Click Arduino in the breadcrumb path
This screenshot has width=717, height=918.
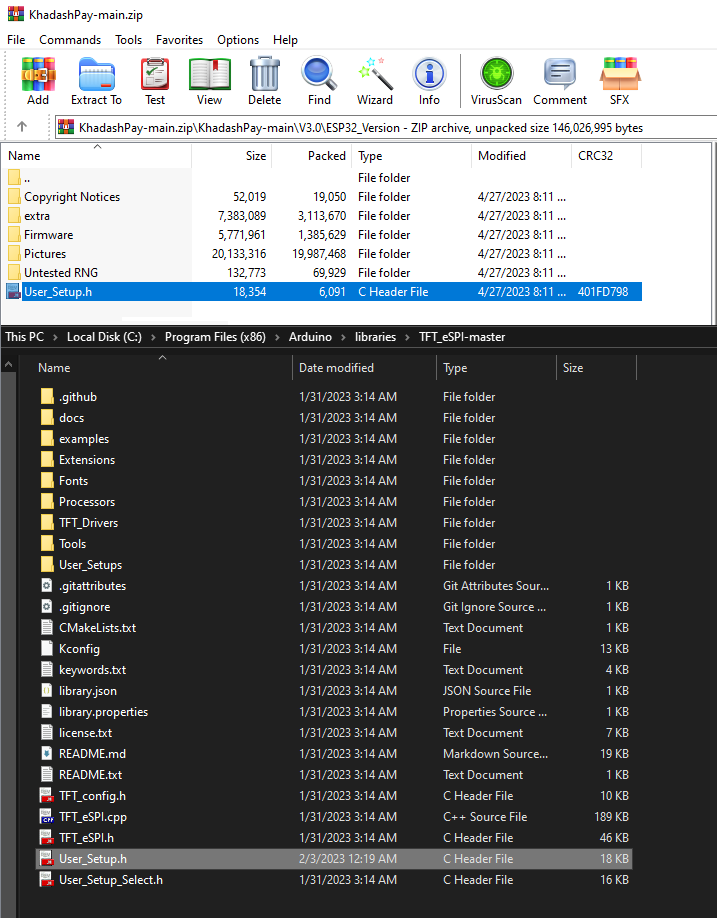coord(310,337)
